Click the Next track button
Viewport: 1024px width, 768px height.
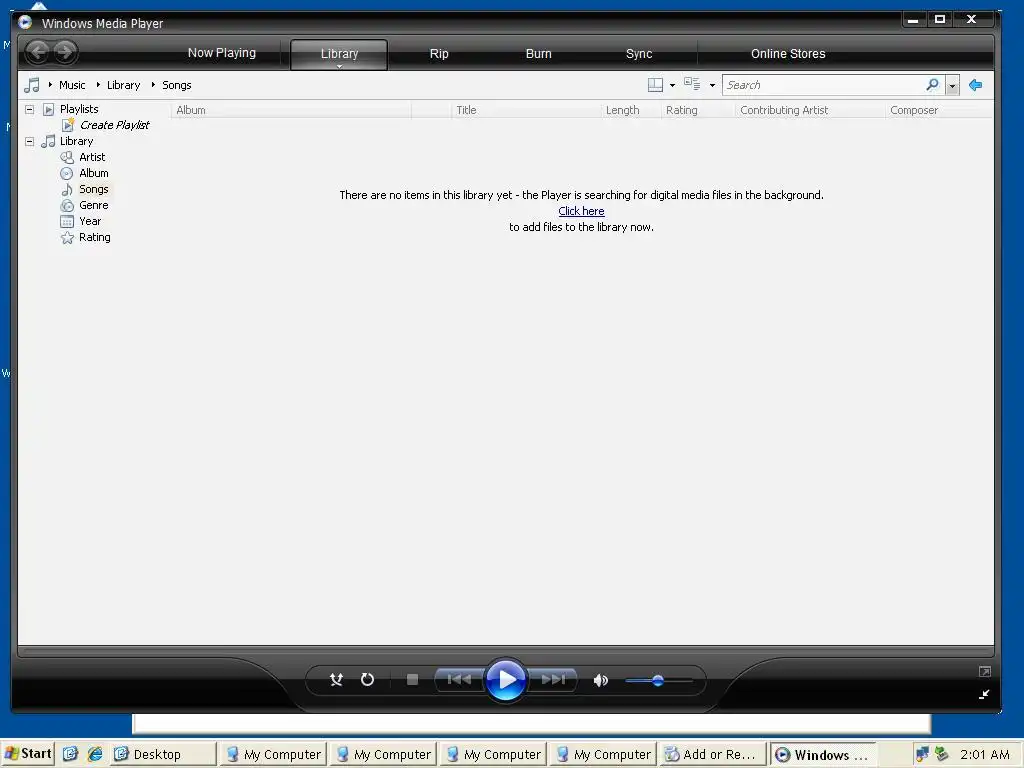click(553, 680)
